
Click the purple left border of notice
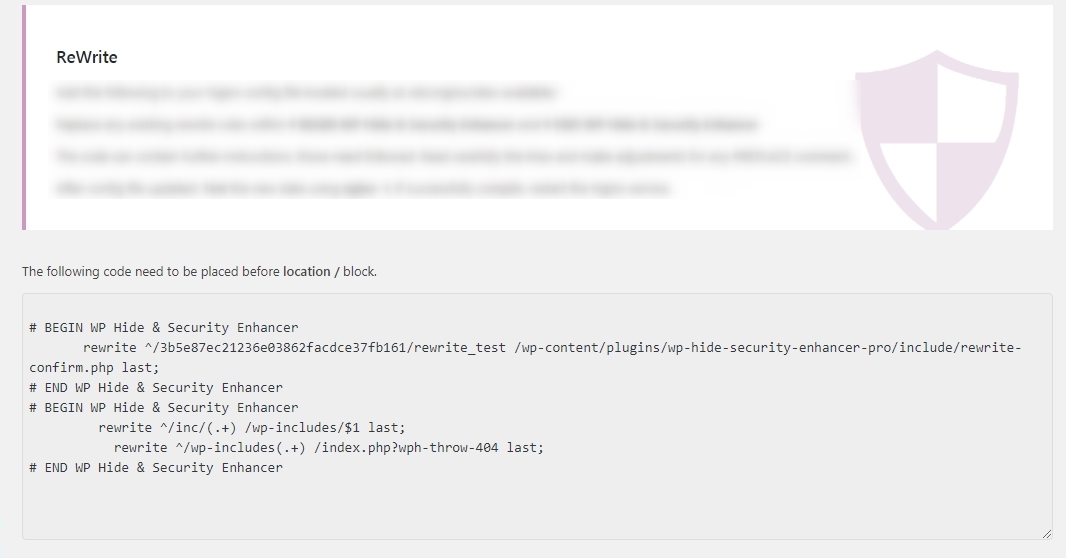click(24, 118)
